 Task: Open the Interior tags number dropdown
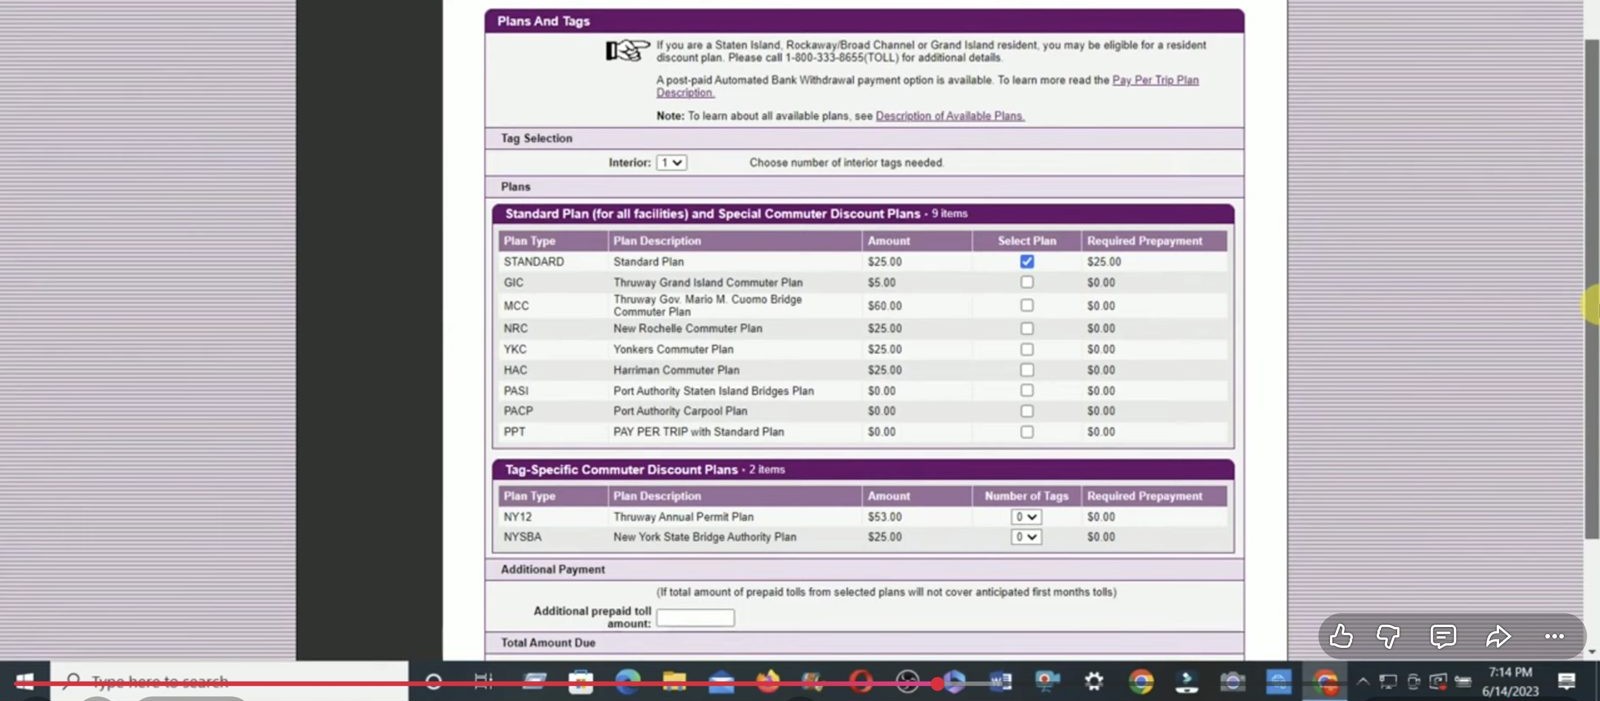tap(671, 162)
